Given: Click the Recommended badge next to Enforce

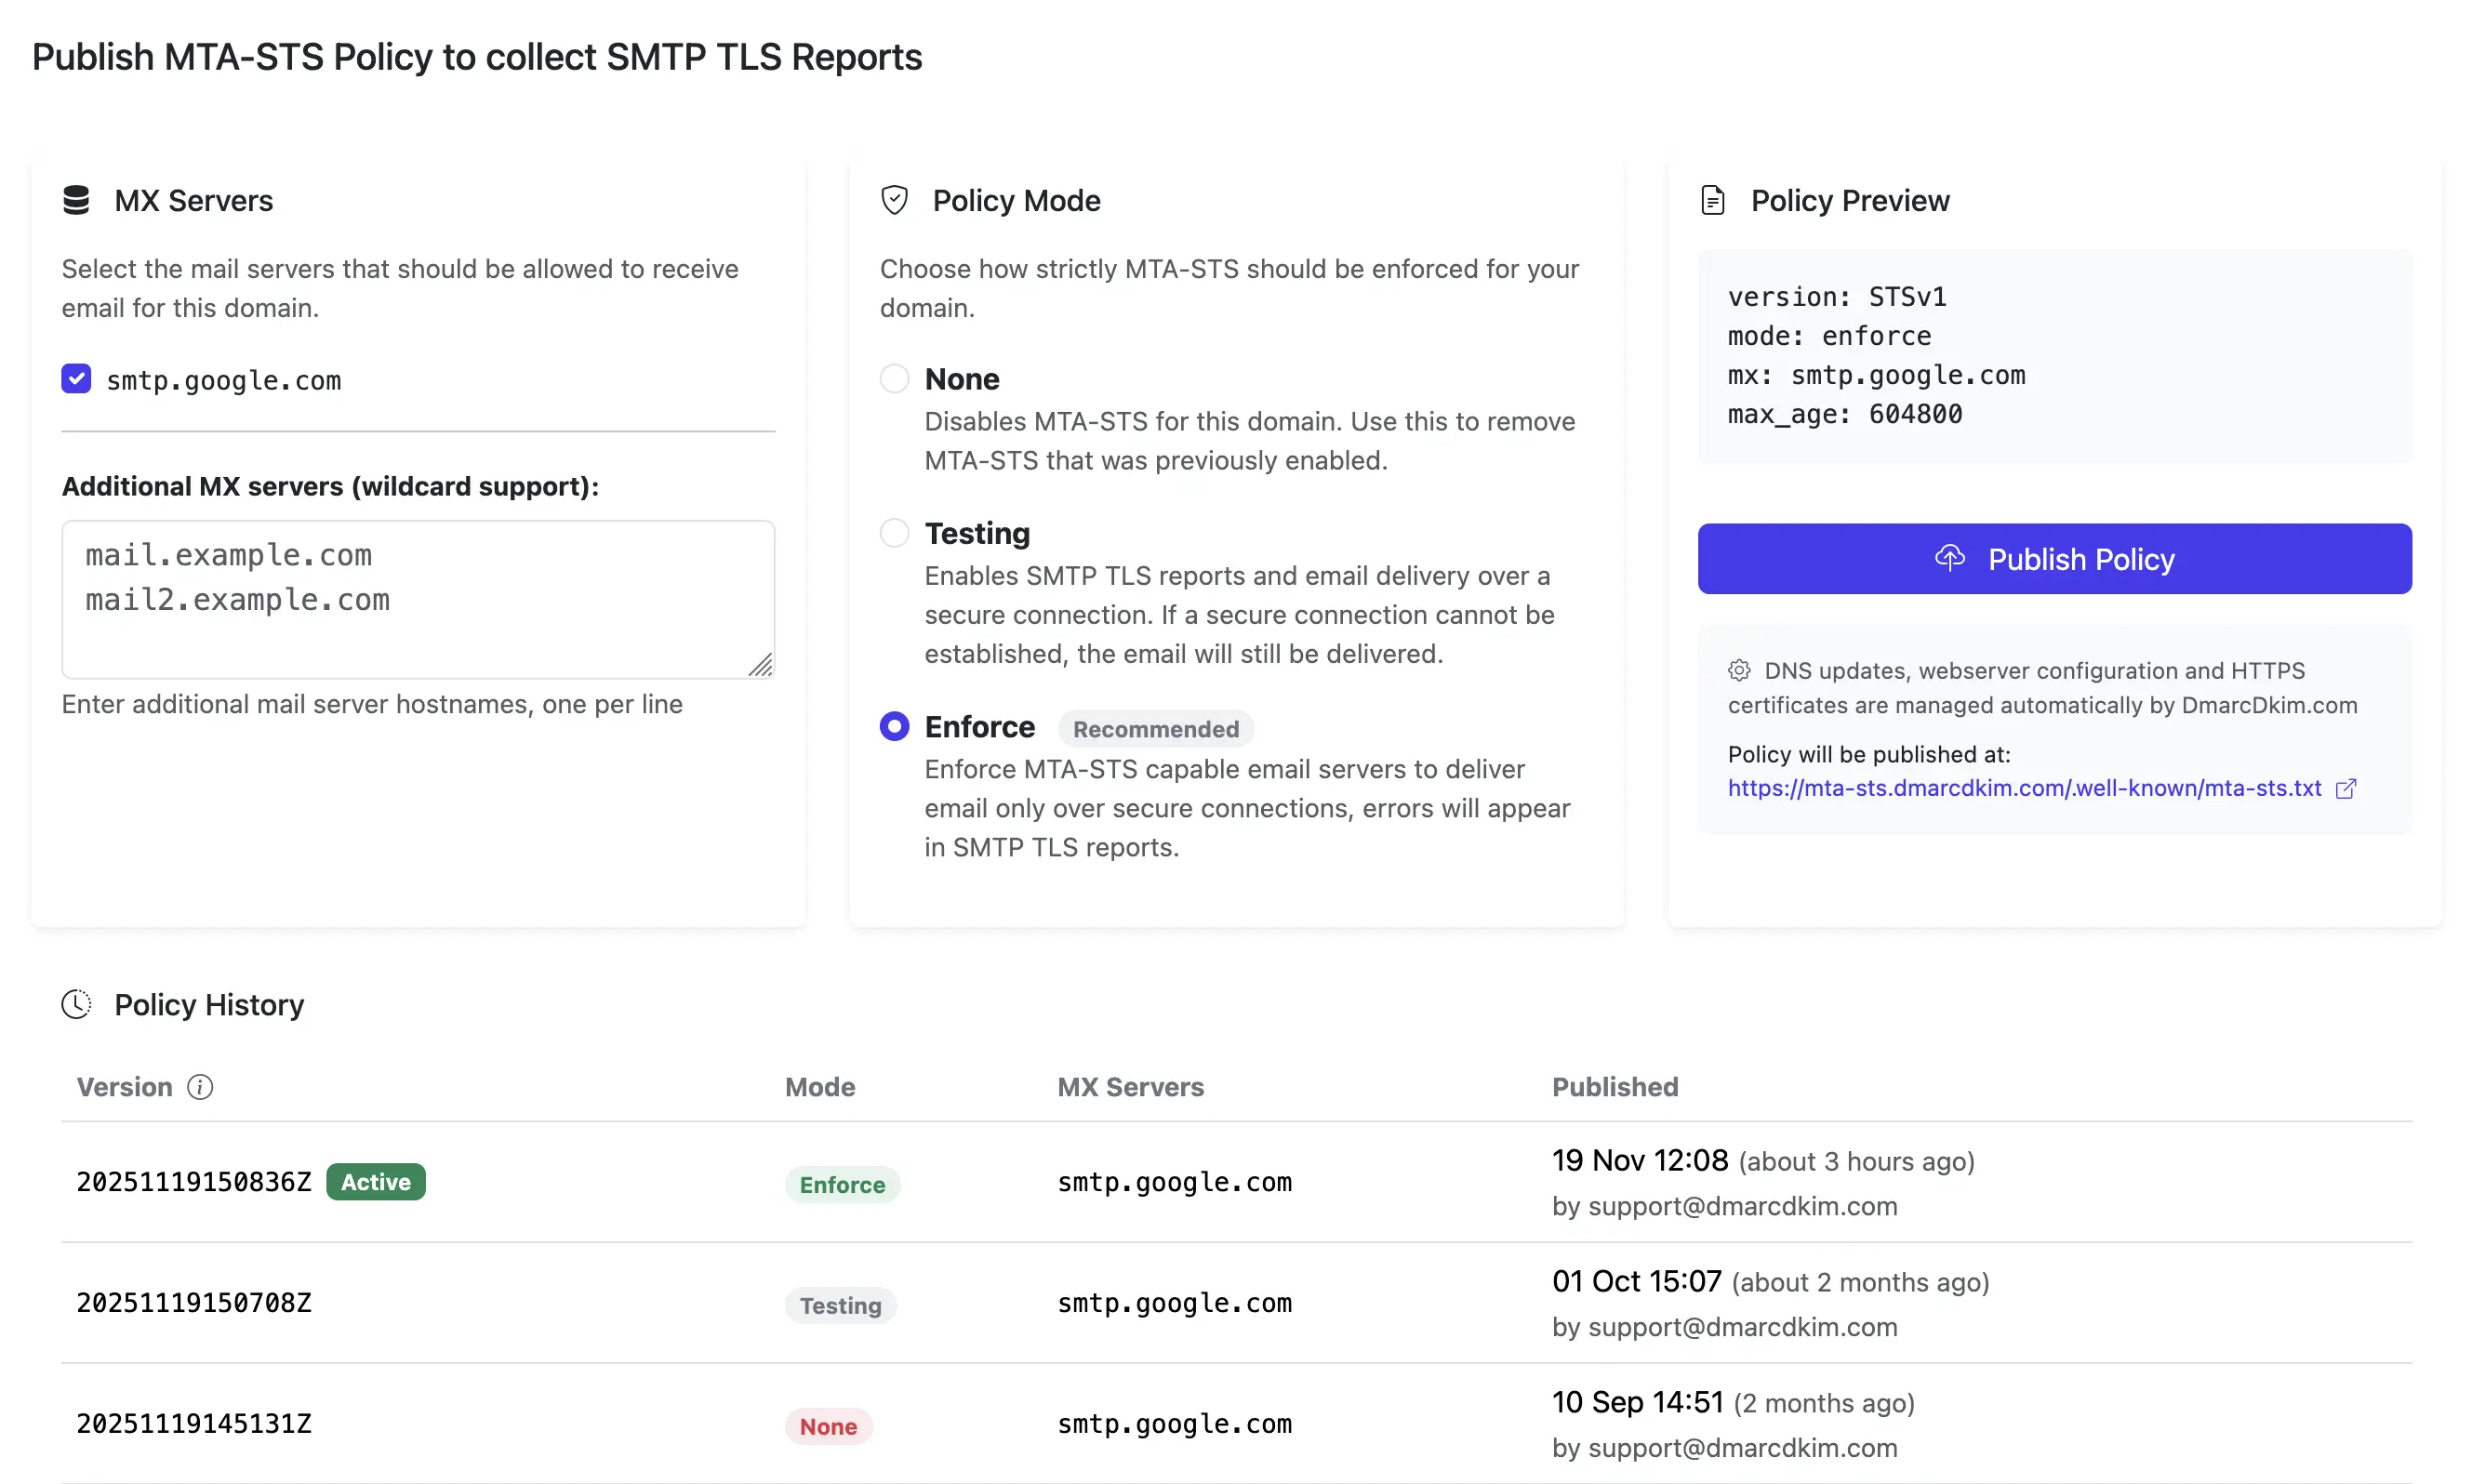Looking at the screenshot, I should click(1156, 728).
